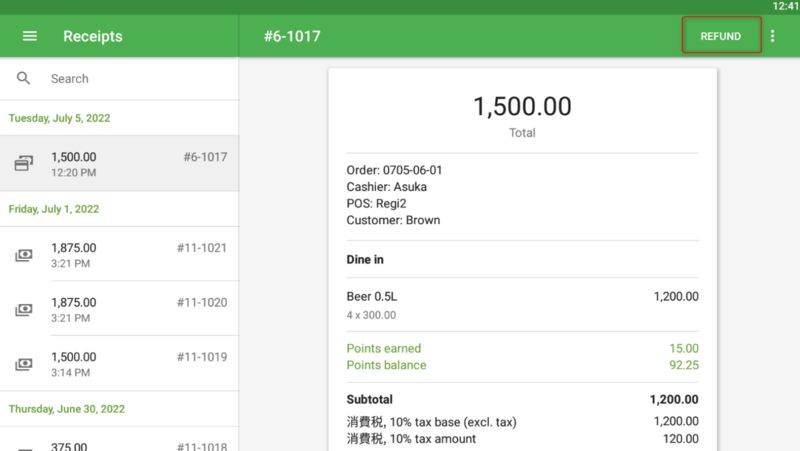This screenshot has height=451, width=800.
Task: Open the three-dot more options menu
Action: pos(772,36)
